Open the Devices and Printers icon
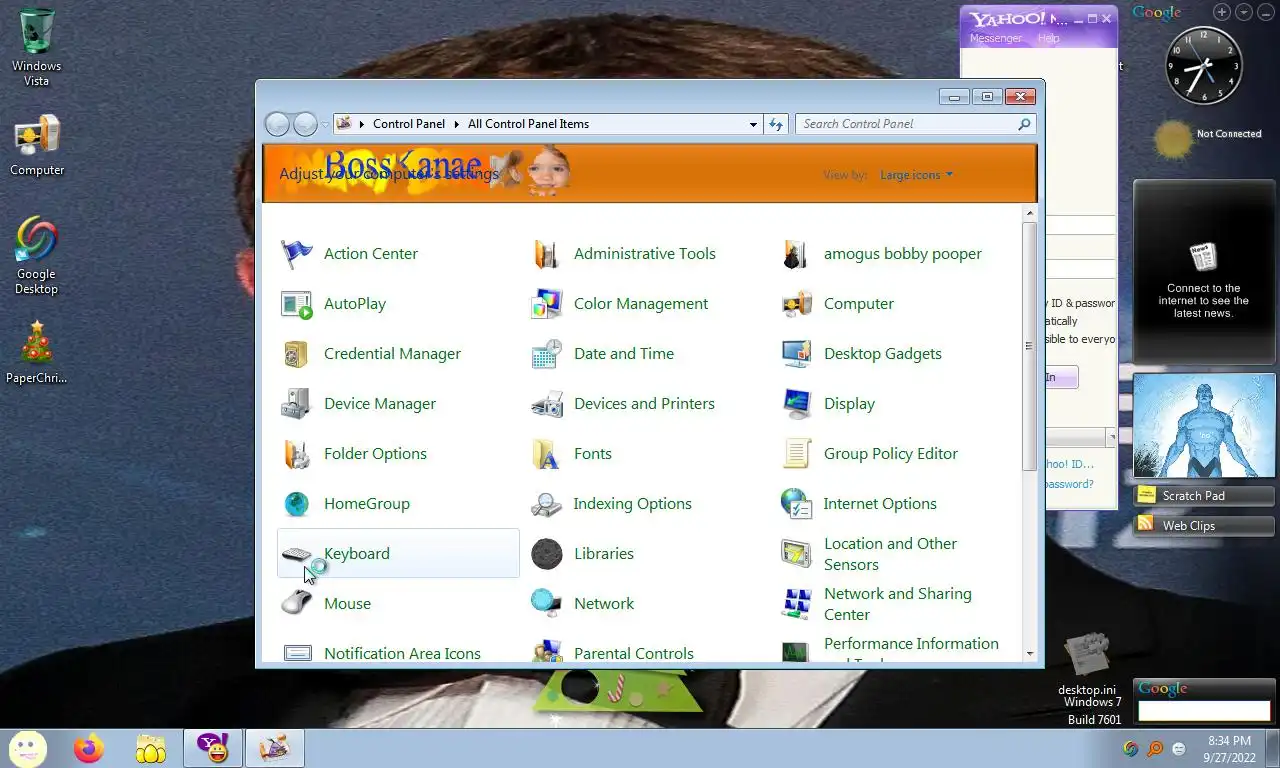 (546, 404)
